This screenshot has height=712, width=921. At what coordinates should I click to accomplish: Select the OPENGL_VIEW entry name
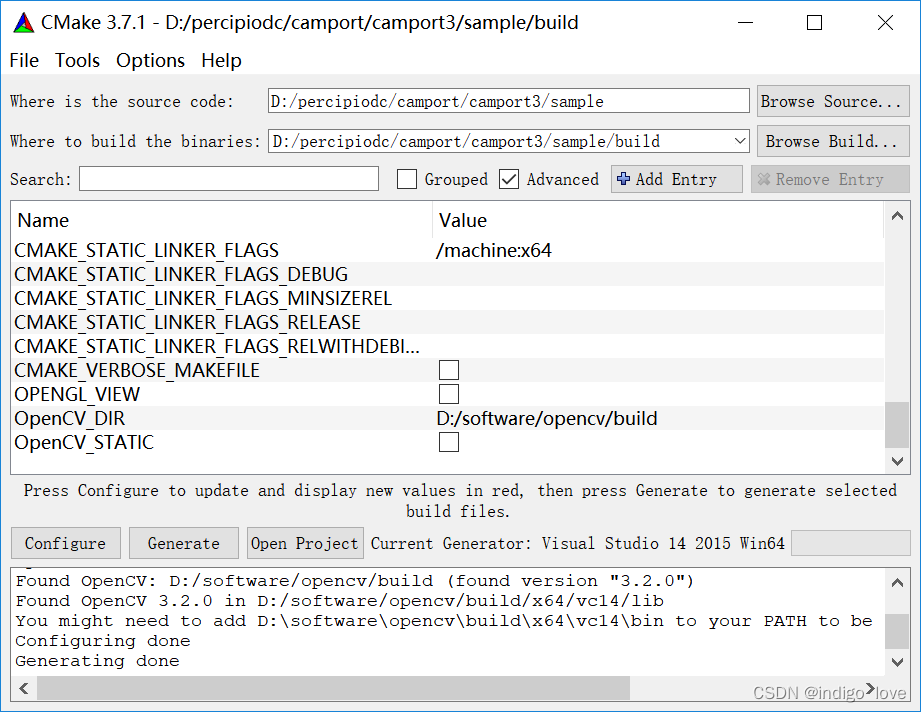(77, 395)
